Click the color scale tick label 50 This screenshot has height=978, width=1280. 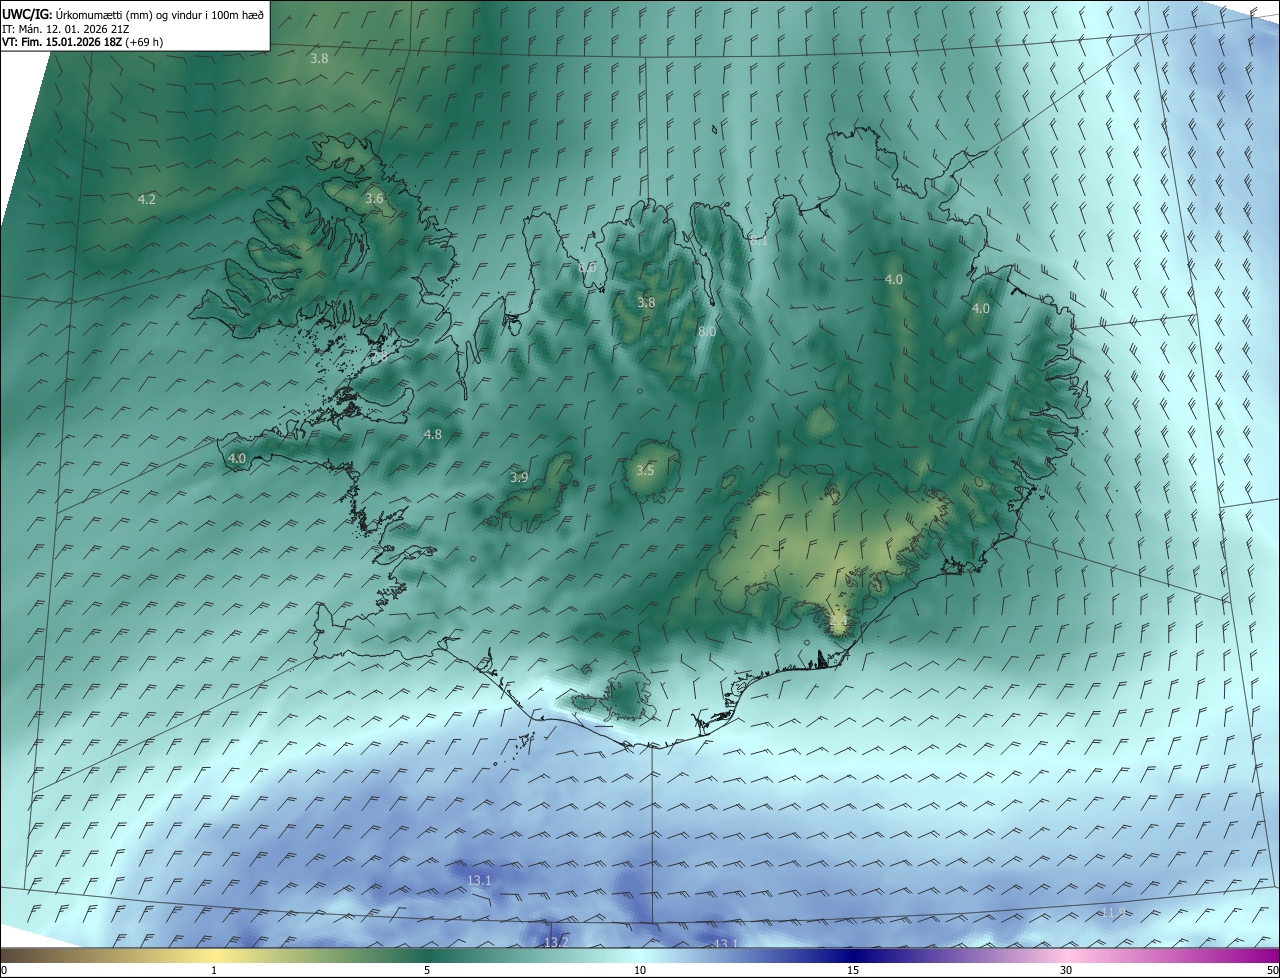pyautogui.click(x=1273, y=971)
